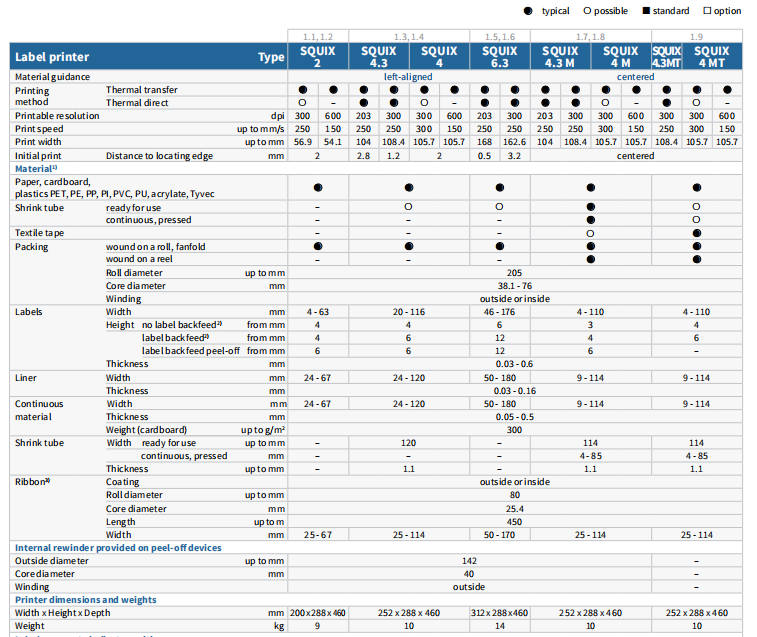Screen dimensions: 757x637
Task: Click the print width value '56.9'
Action: (303, 142)
